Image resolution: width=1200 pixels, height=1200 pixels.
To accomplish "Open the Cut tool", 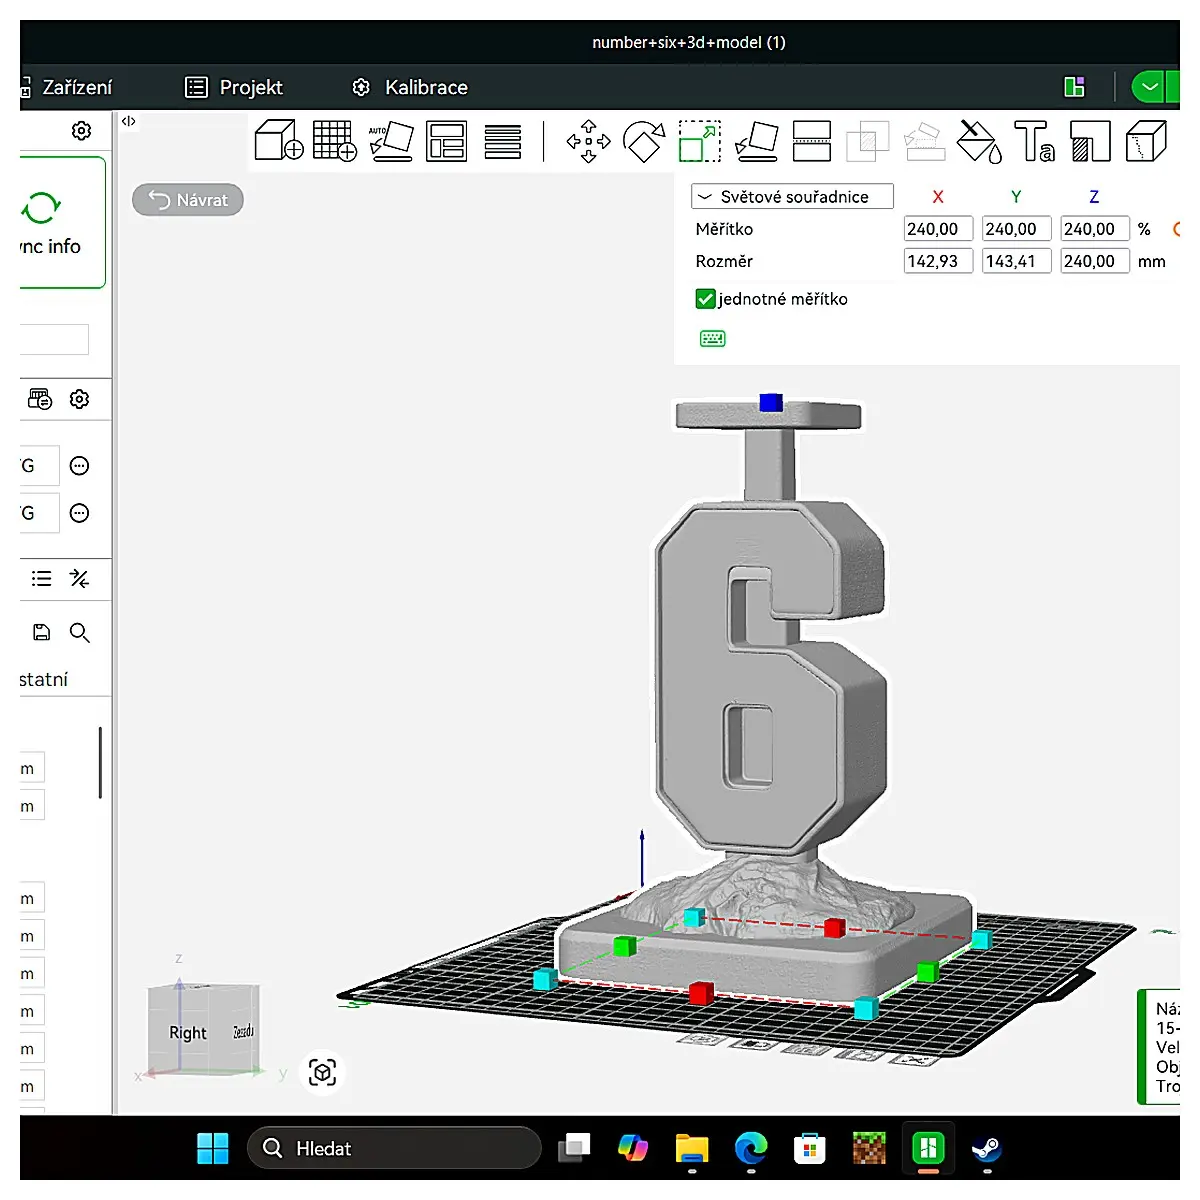I will click(x=812, y=141).
